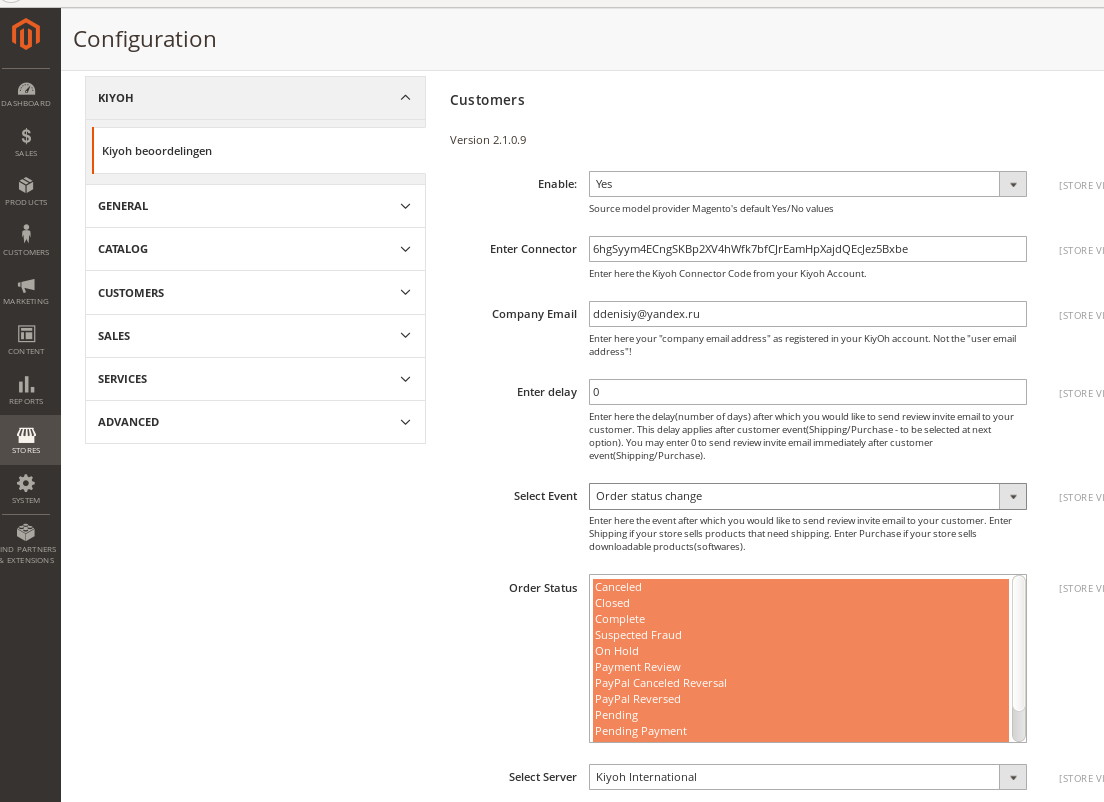The height and width of the screenshot is (802, 1104).
Task: Click the Configuration page title
Action: (145, 39)
